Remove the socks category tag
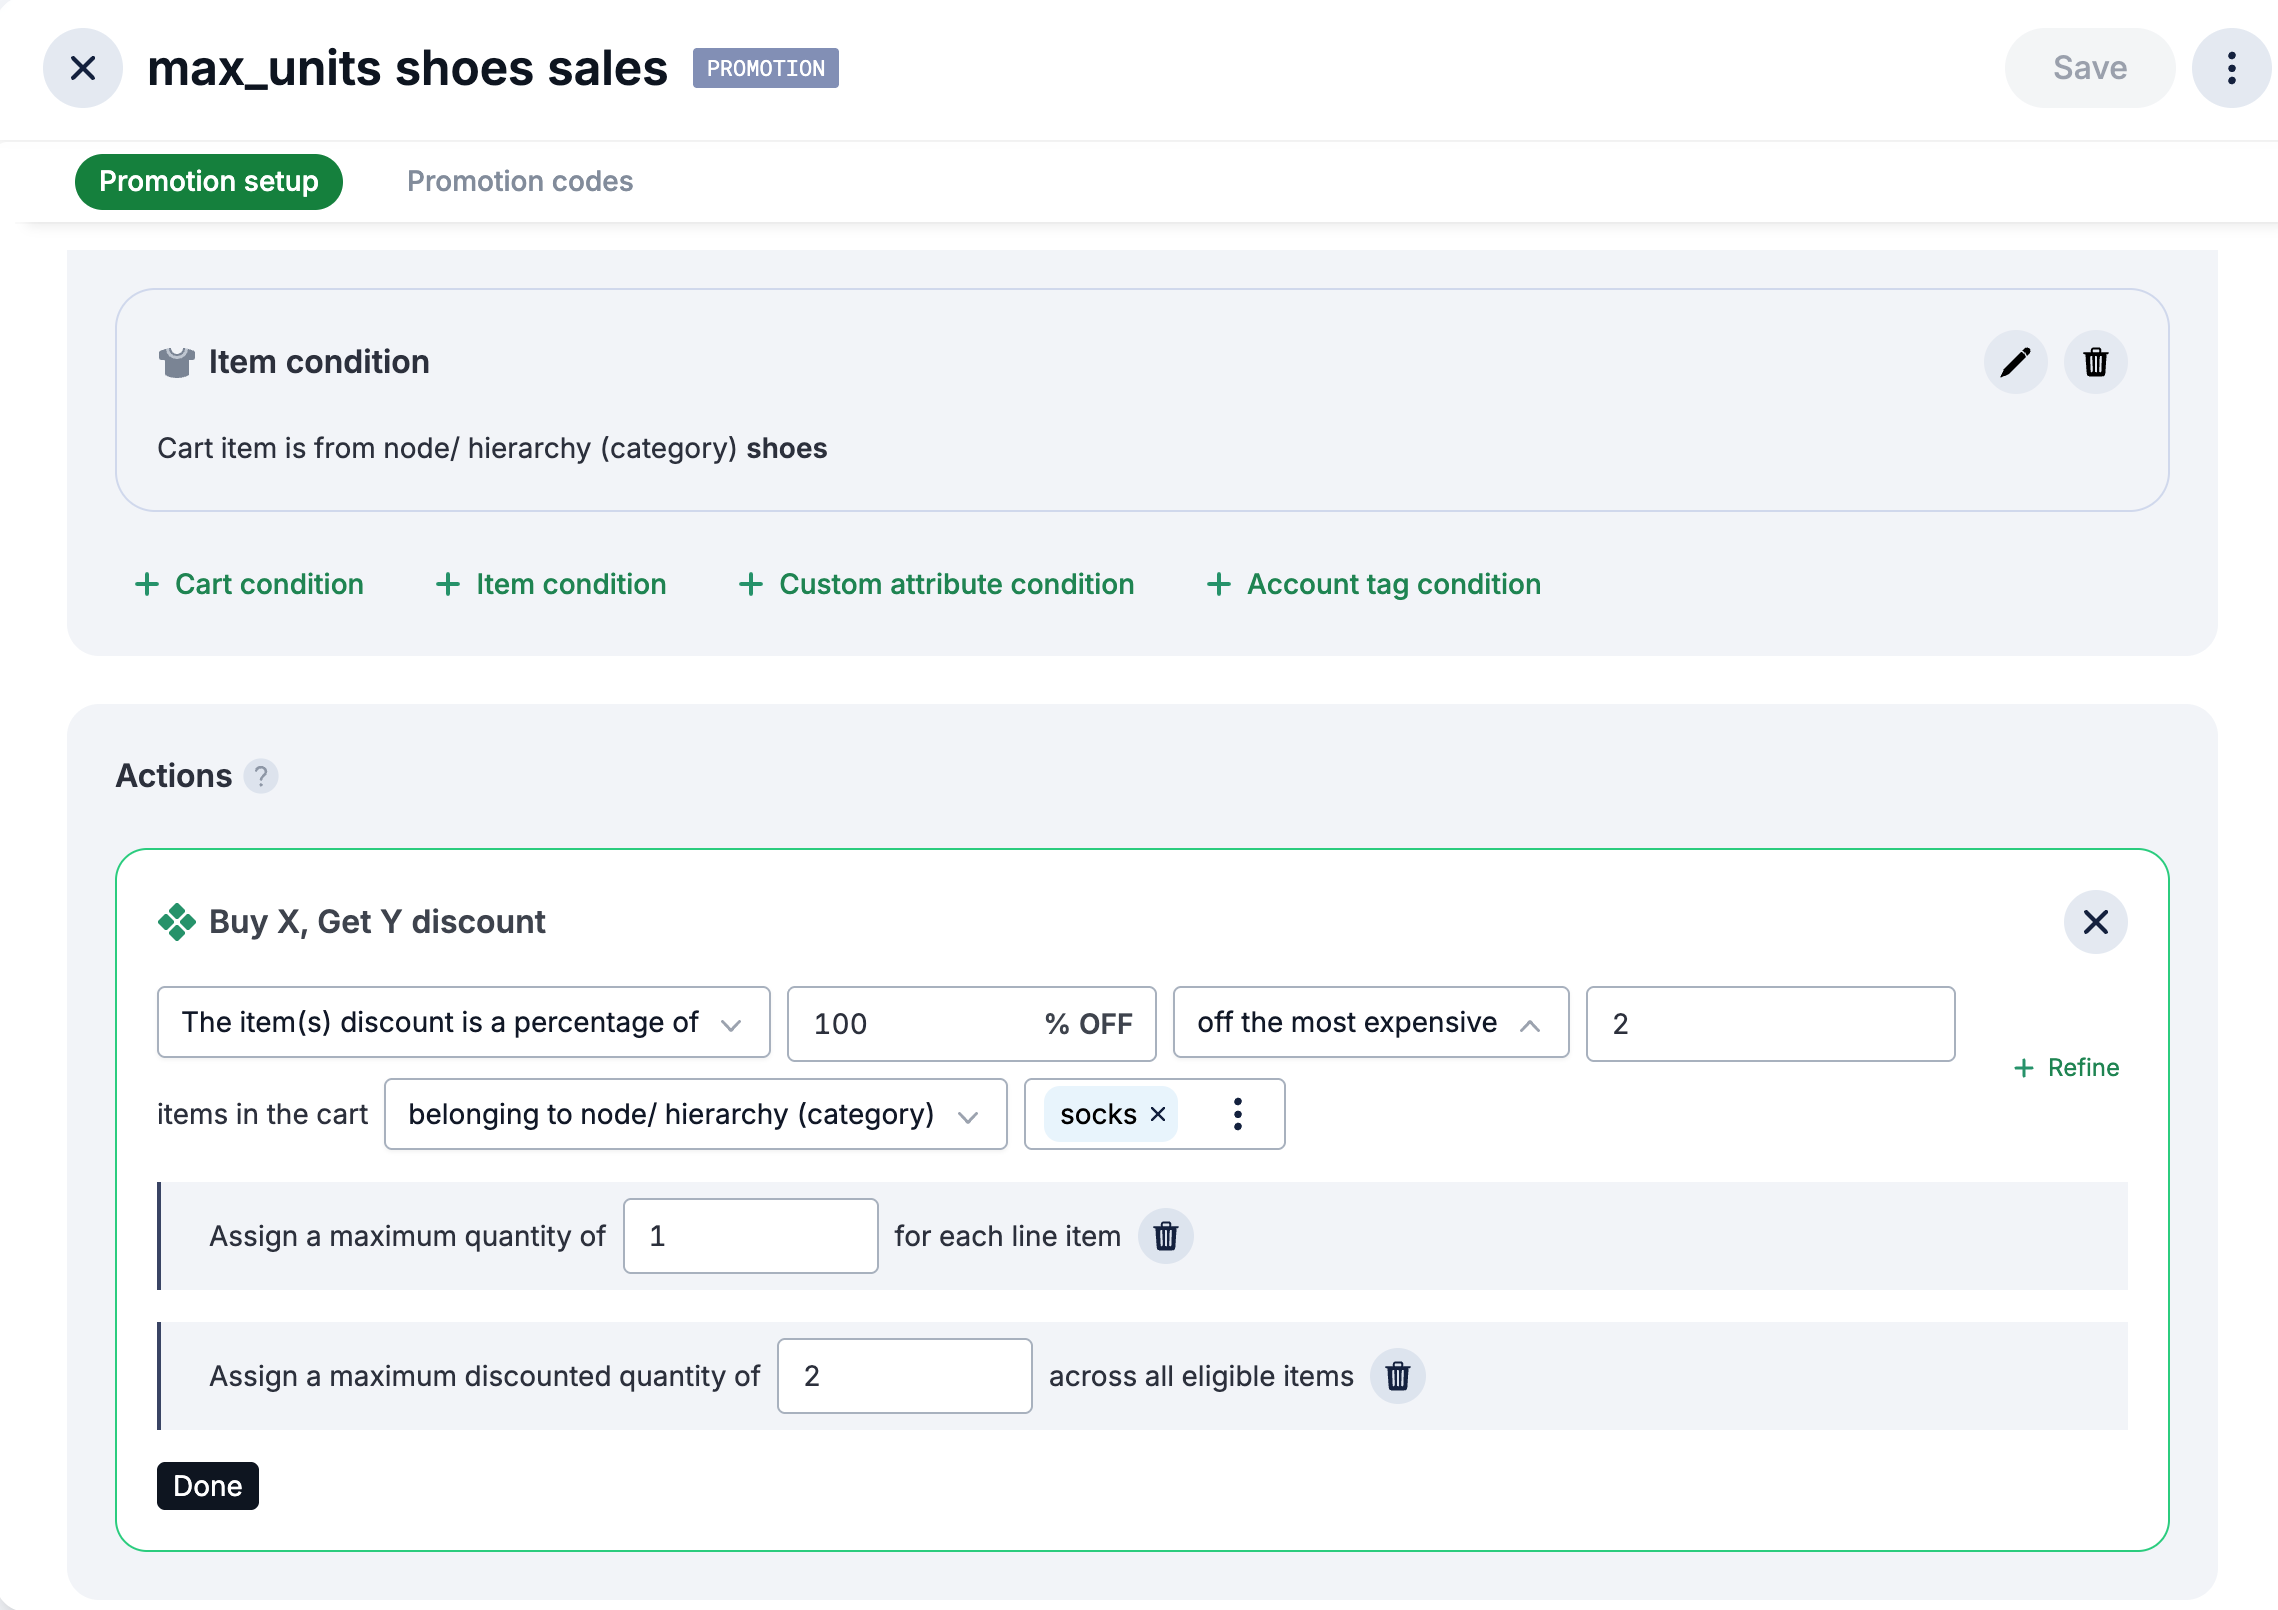This screenshot has height=1610, width=2278. (x=1159, y=1114)
